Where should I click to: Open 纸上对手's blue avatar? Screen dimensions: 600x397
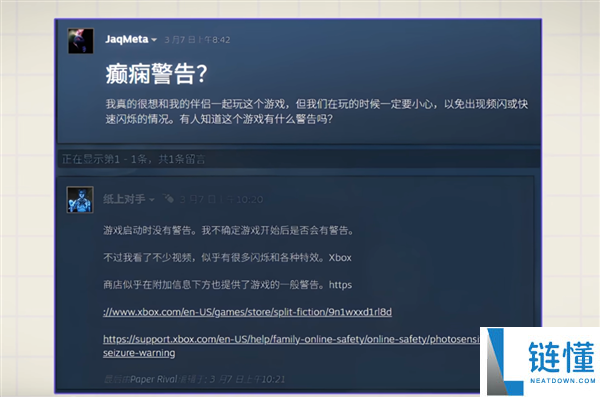pos(80,199)
